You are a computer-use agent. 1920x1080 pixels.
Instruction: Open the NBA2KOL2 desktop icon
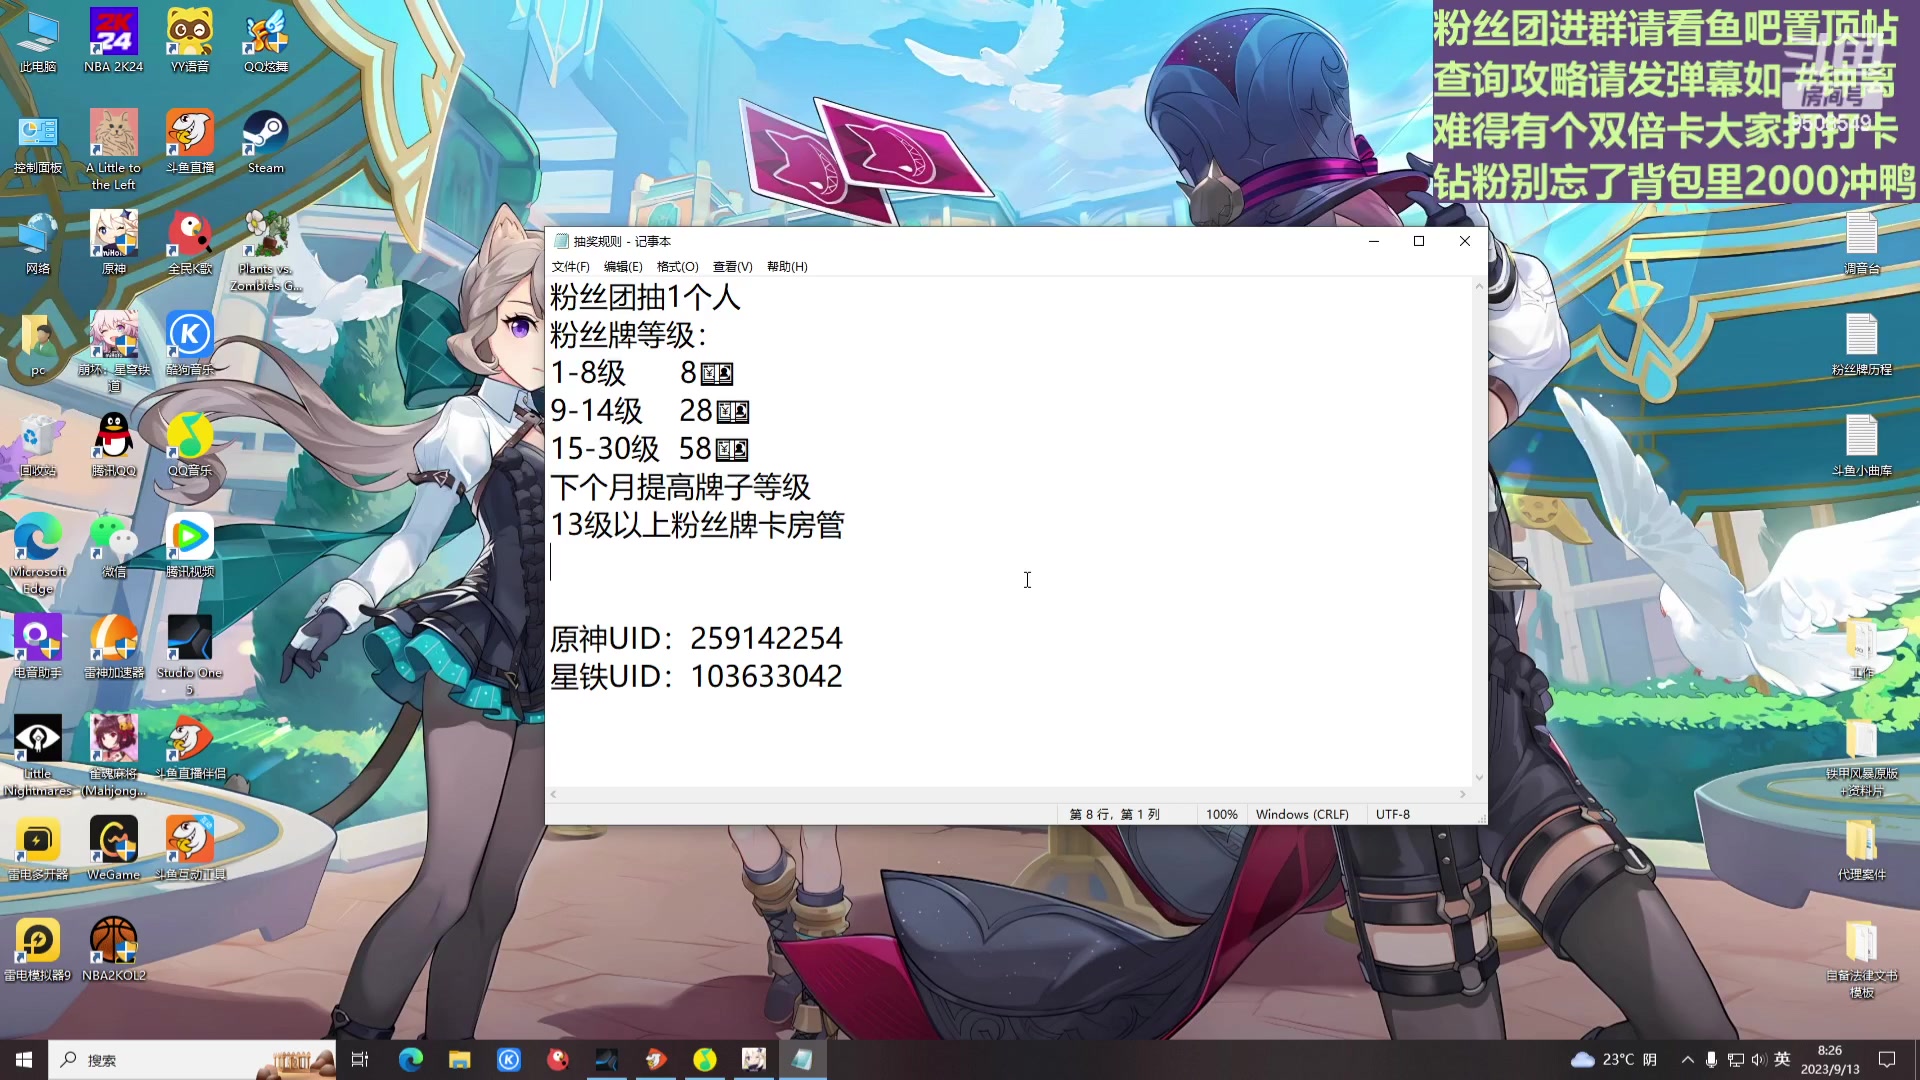pos(114,950)
